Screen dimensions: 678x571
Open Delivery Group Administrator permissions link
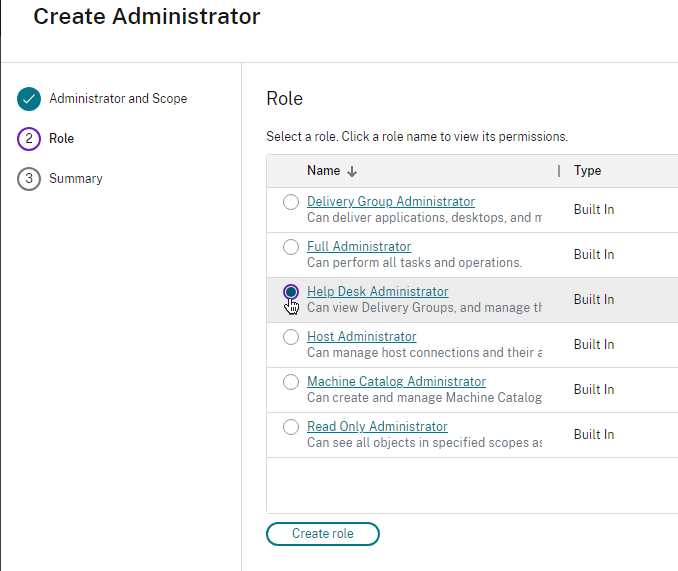tap(390, 201)
